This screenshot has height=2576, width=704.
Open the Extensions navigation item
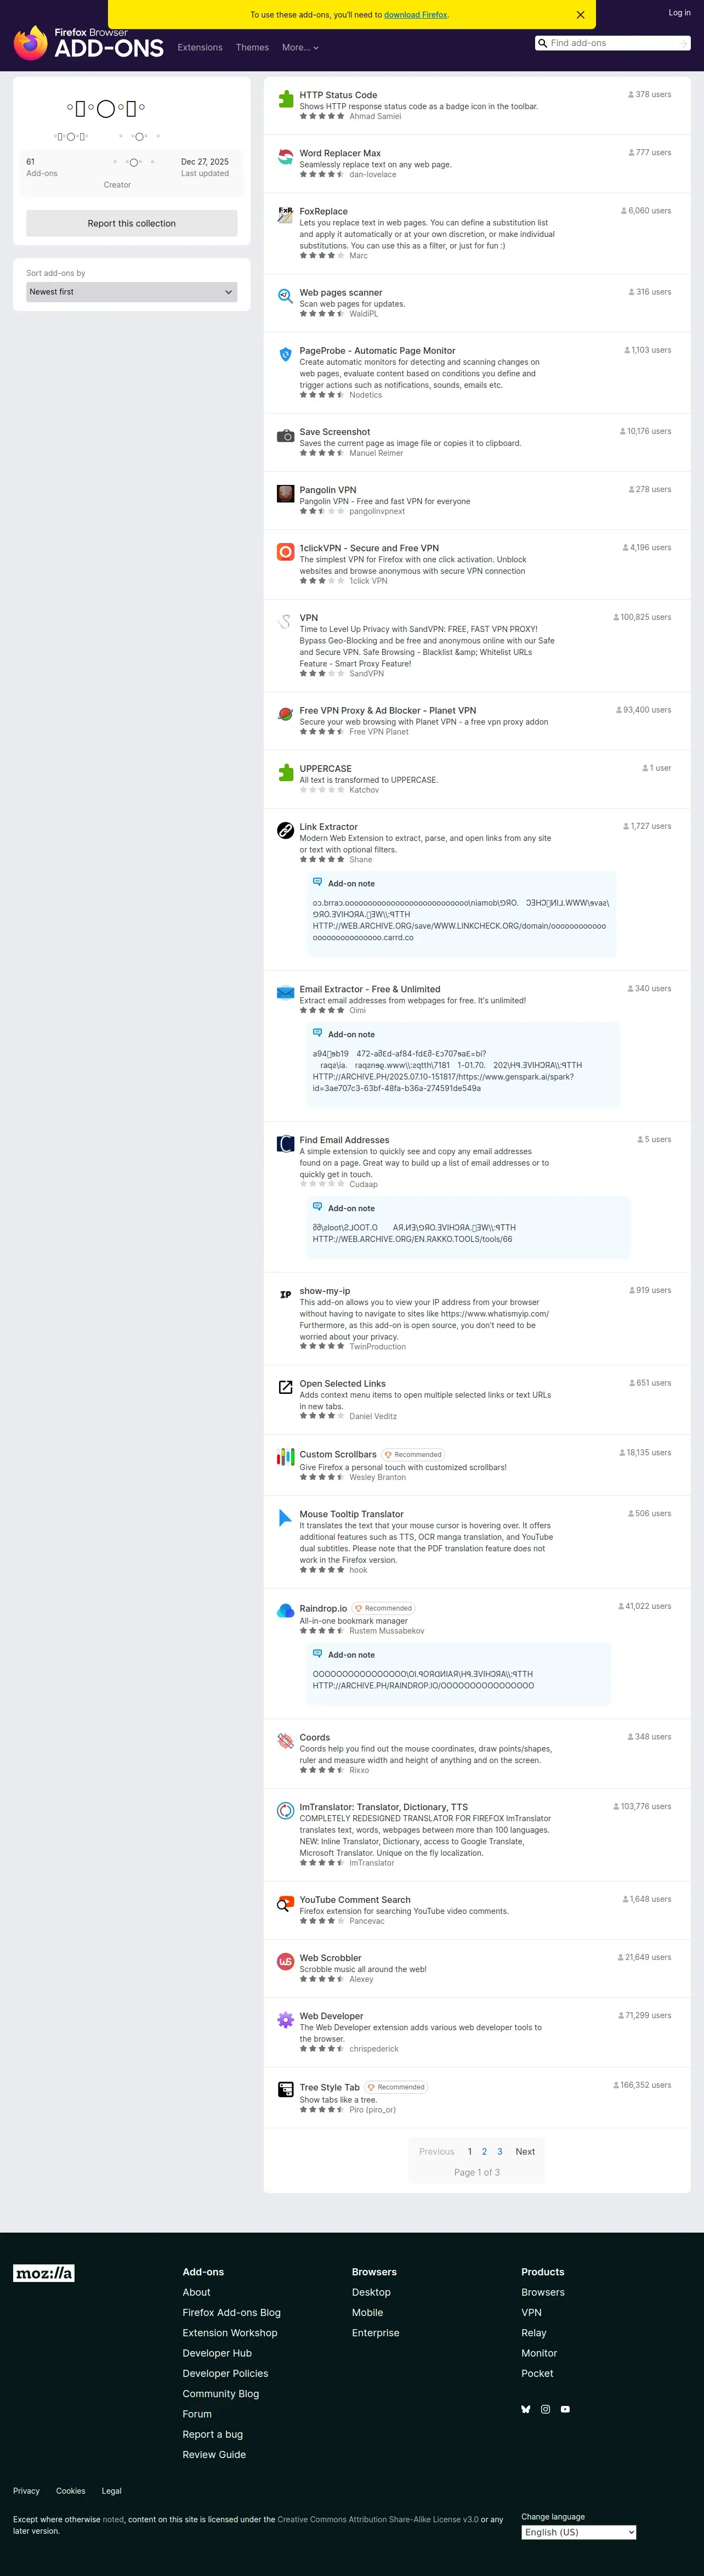(x=200, y=47)
